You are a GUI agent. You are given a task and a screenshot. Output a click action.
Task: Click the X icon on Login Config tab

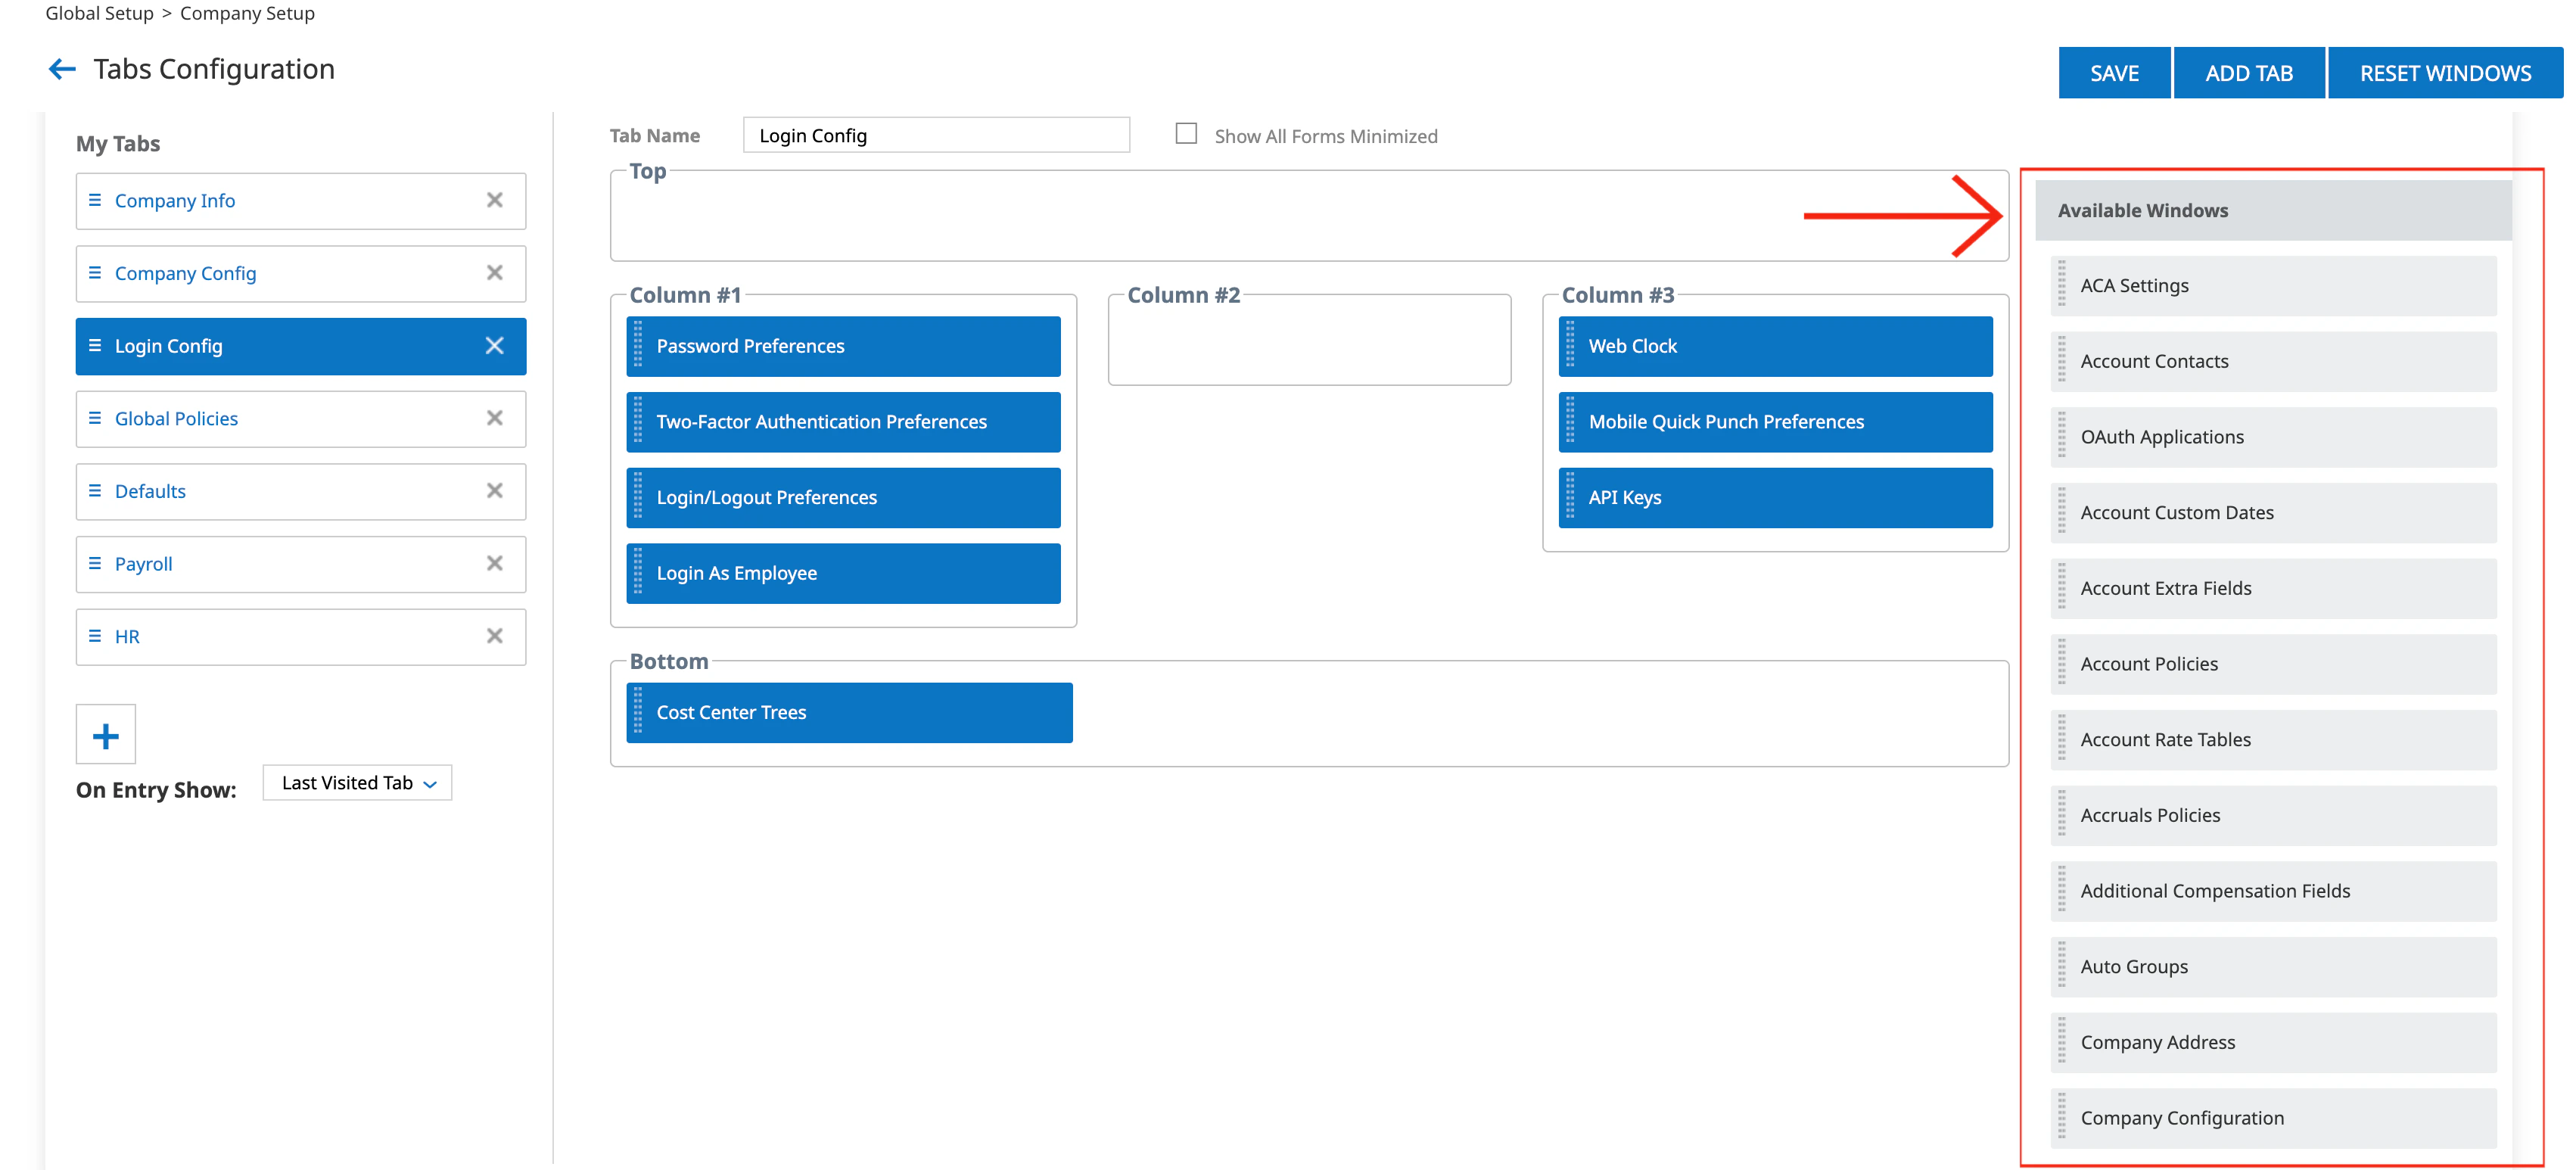point(494,345)
